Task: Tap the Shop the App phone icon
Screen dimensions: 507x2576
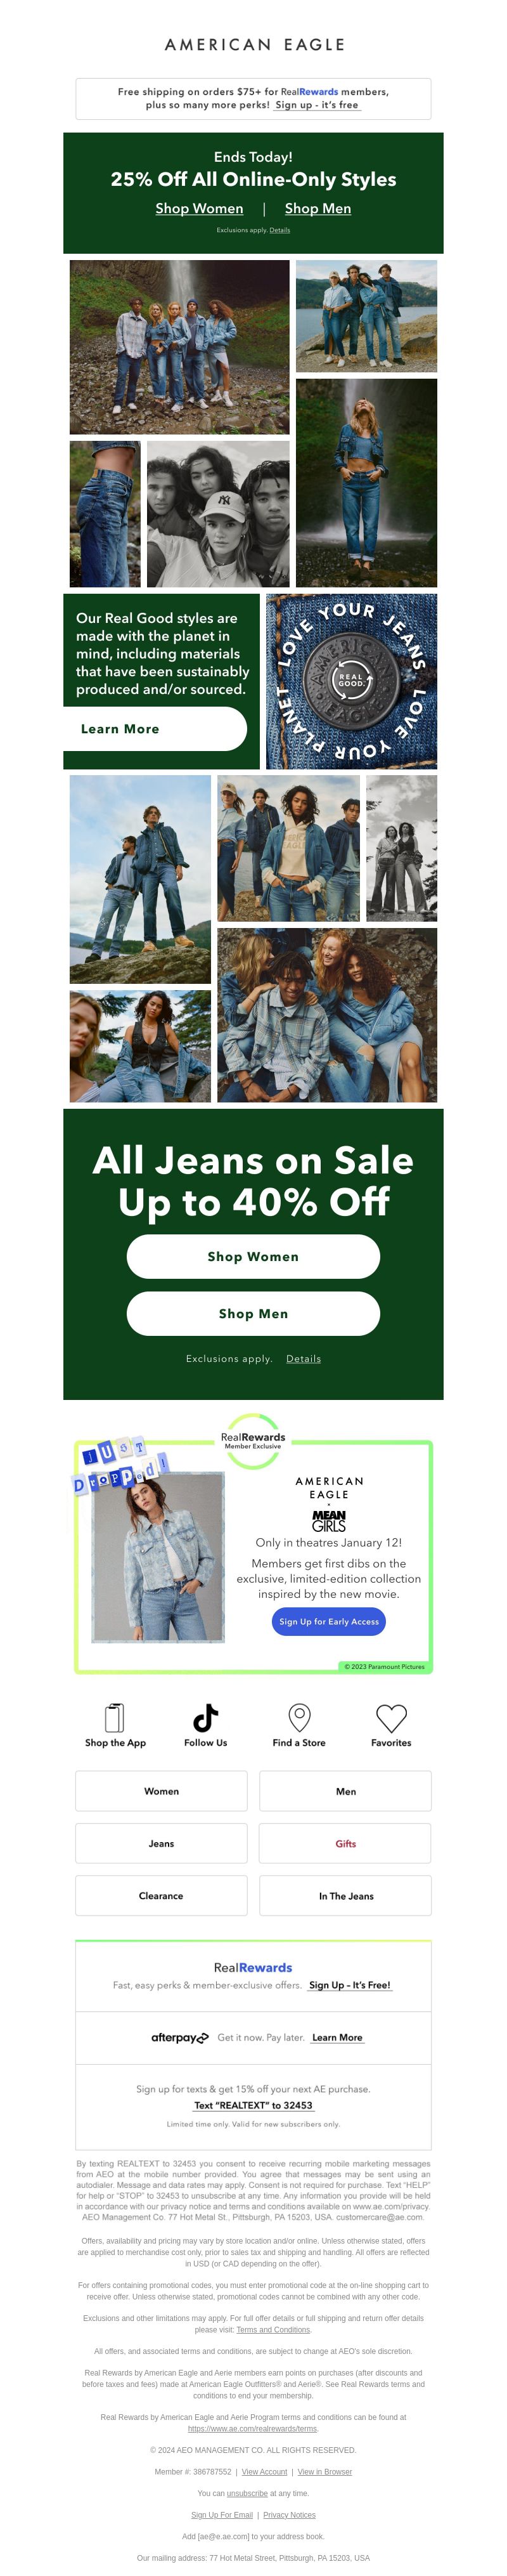Action: tap(115, 1718)
